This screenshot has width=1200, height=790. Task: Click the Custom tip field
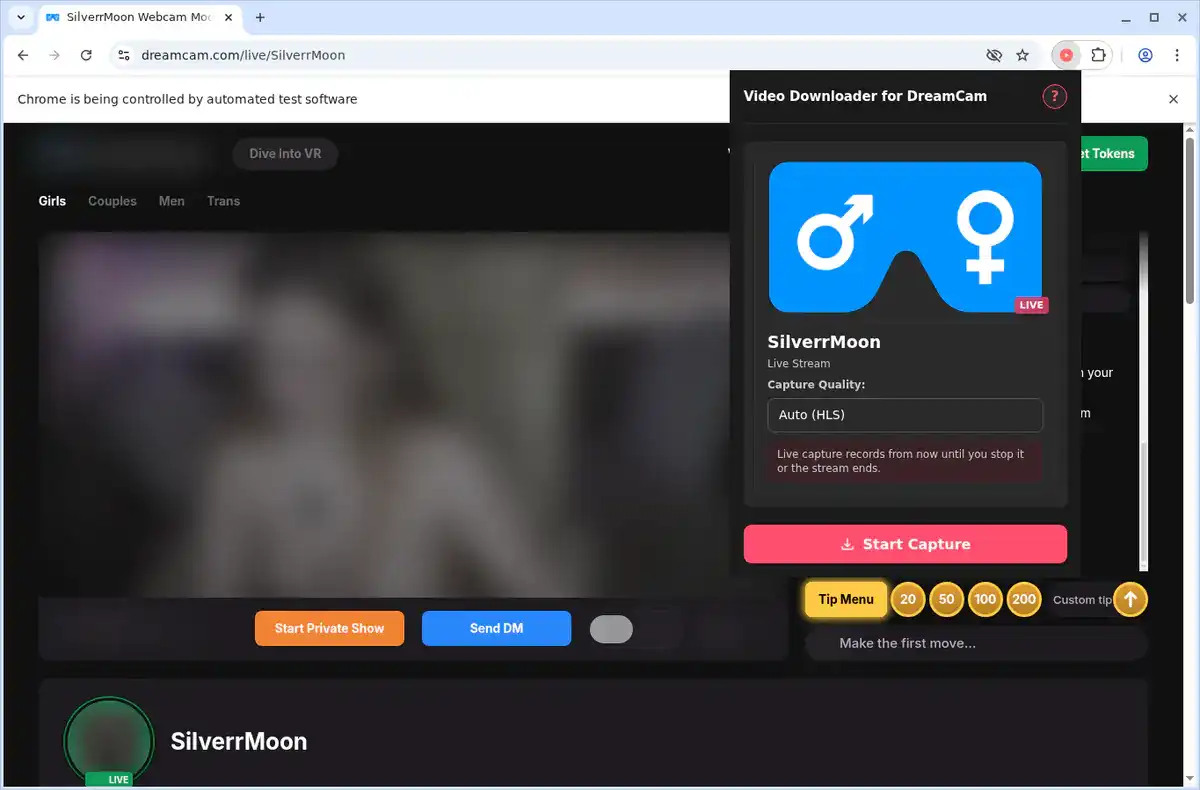point(1081,600)
